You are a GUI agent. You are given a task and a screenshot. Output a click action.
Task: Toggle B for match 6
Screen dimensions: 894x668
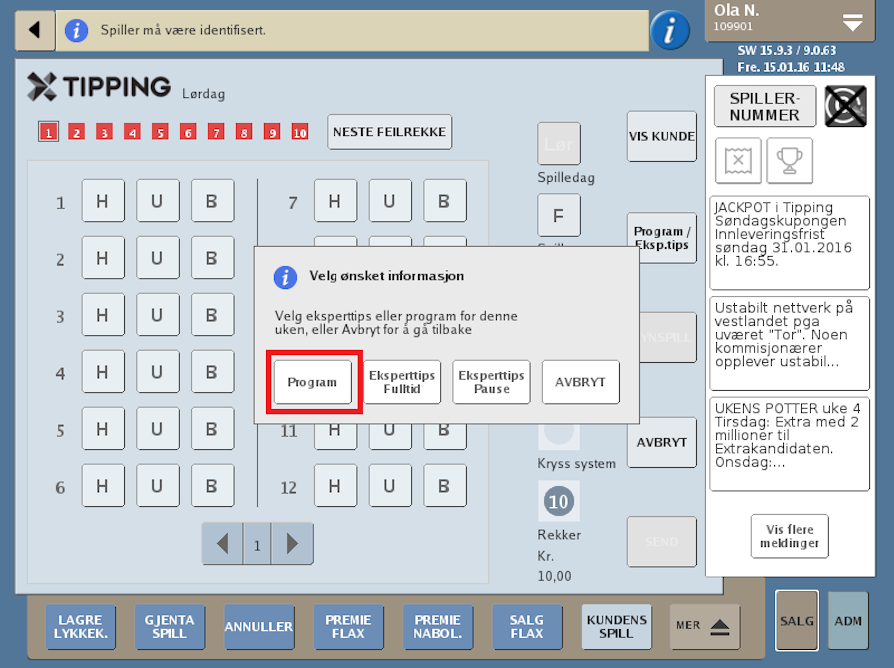(212, 486)
